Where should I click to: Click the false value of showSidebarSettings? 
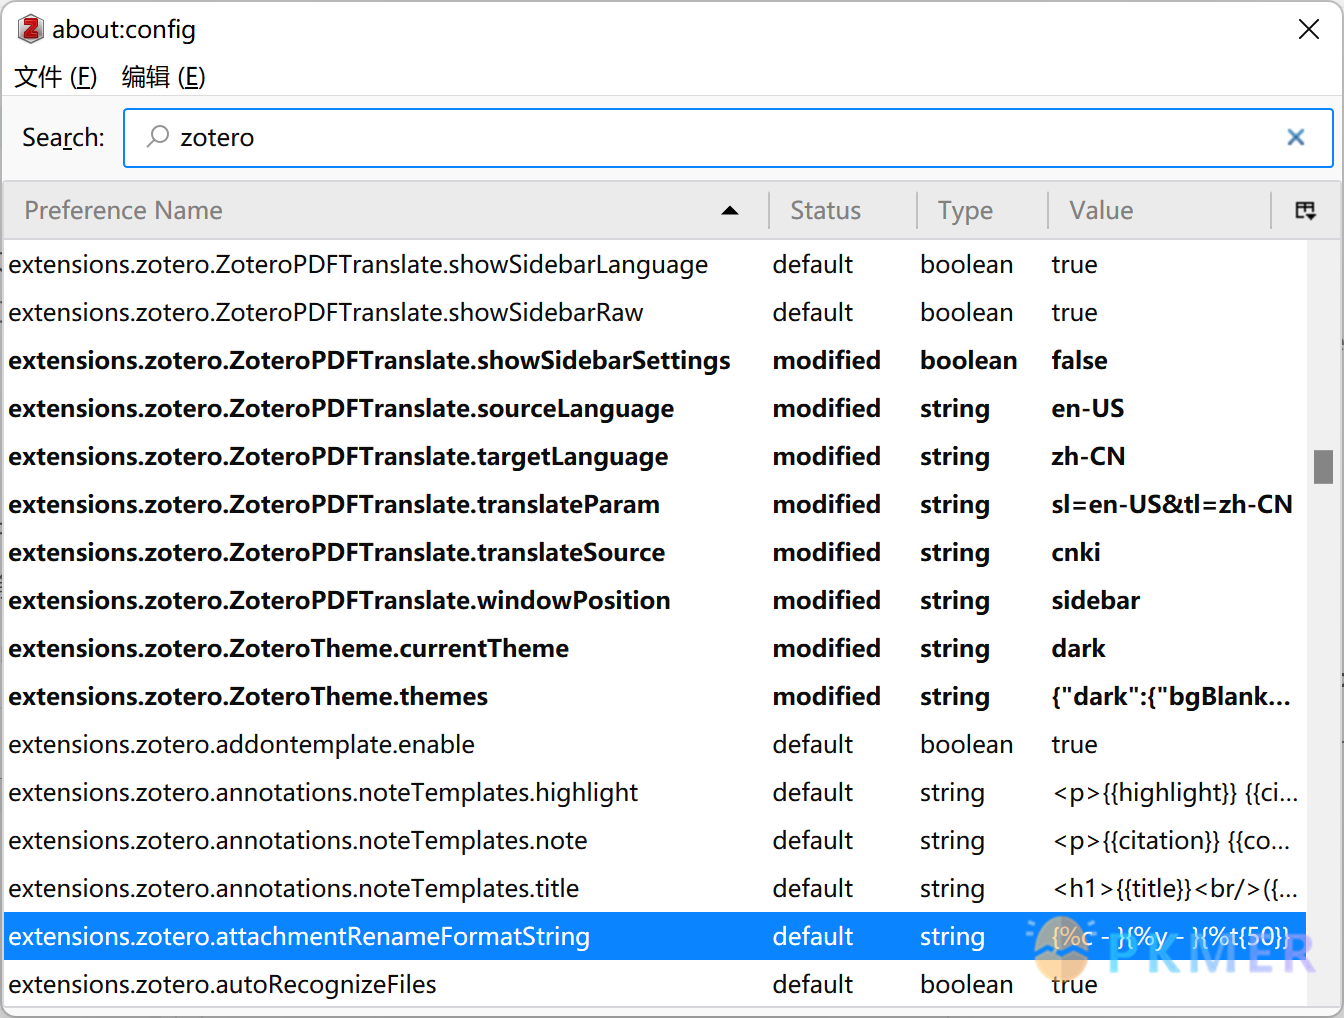pyautogui.click(x=1079, y=360)
